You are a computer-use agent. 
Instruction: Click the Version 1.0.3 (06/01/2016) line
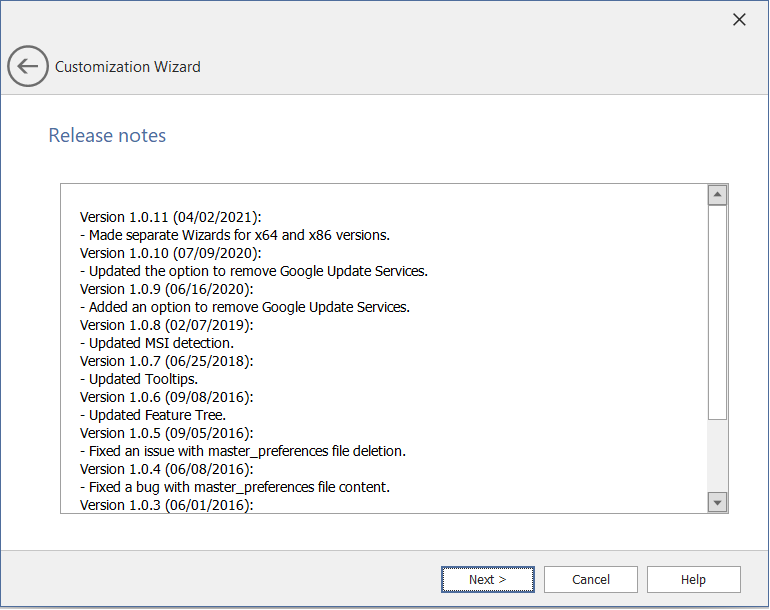point(166,505)
